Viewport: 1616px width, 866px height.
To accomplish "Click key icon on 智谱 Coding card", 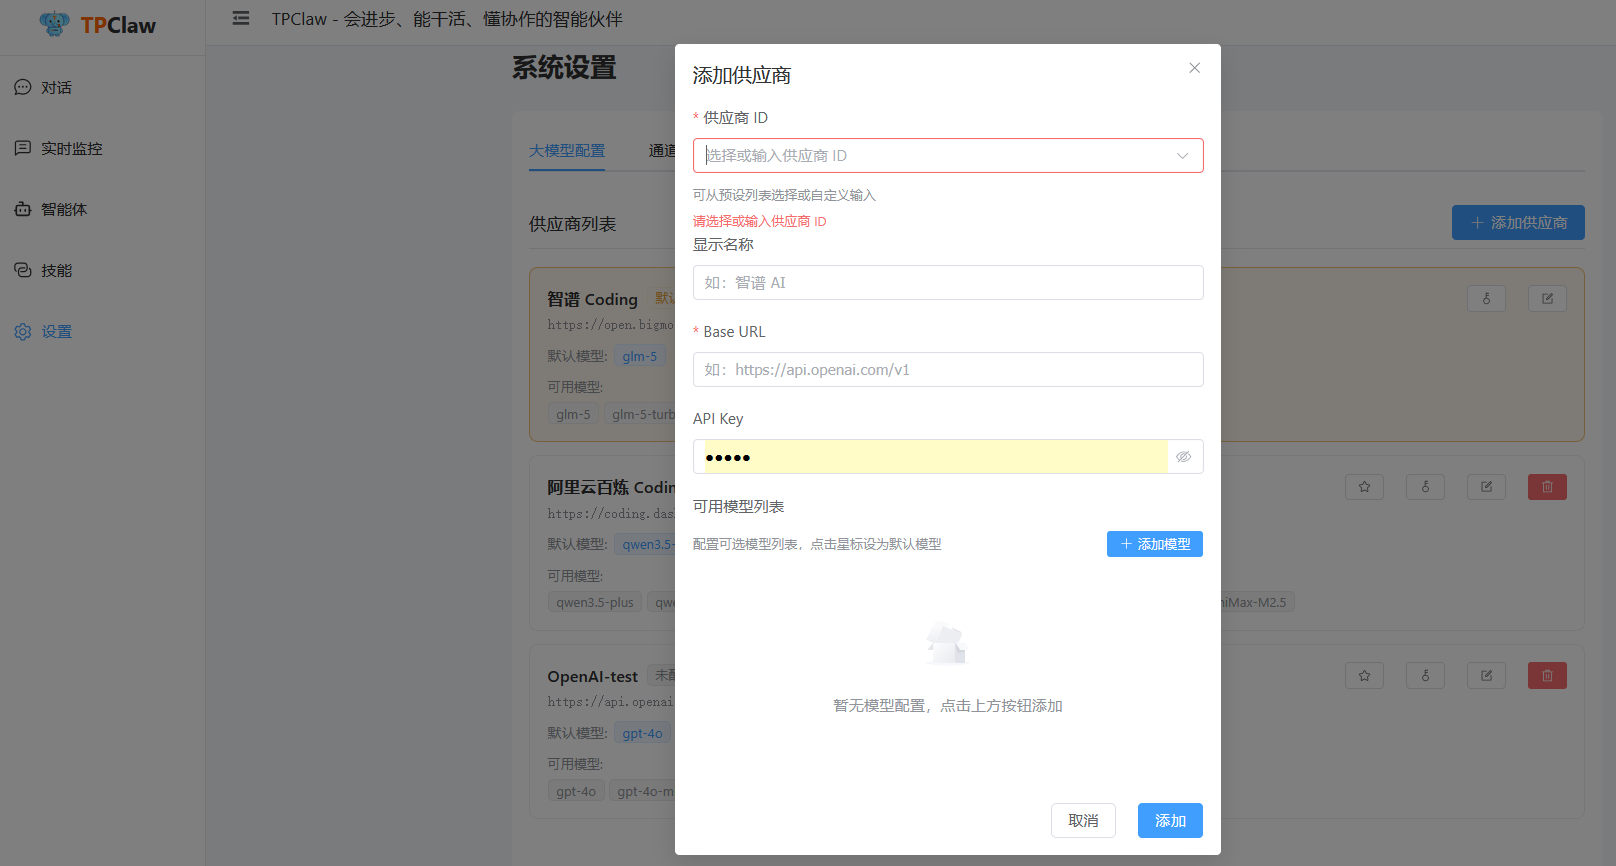I will coord(1486,298).
